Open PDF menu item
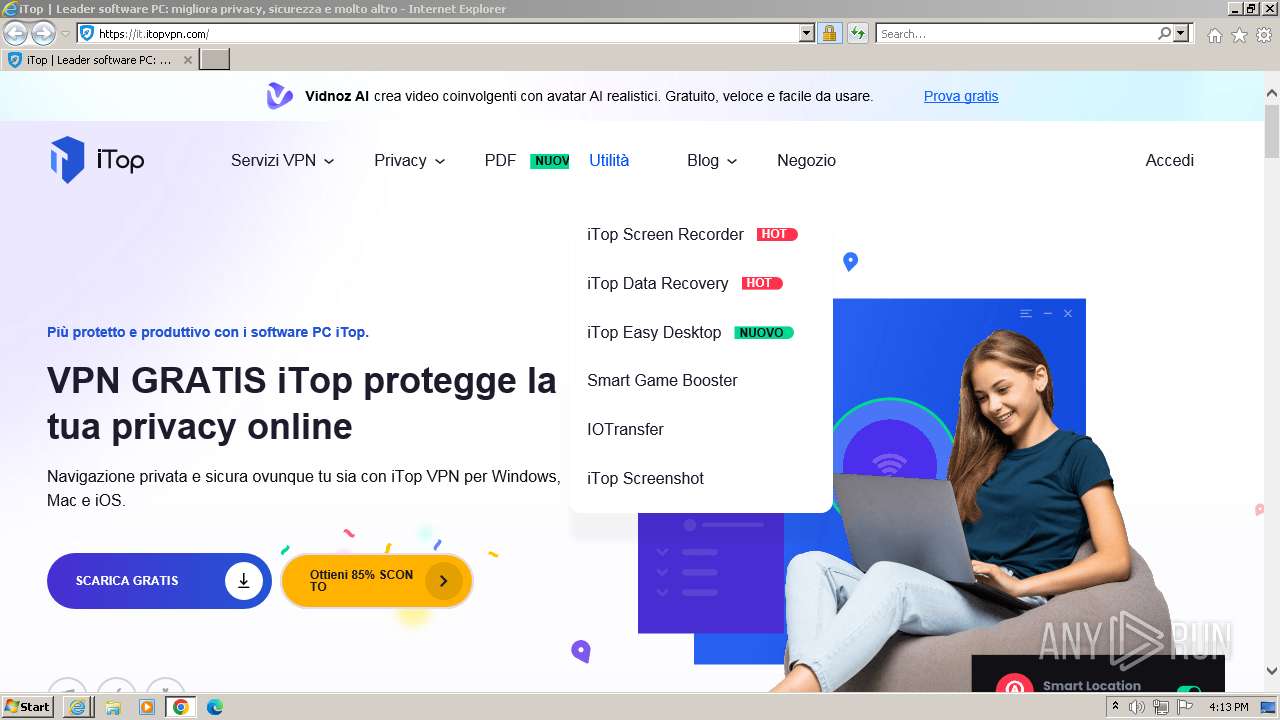 pos(500,160)
